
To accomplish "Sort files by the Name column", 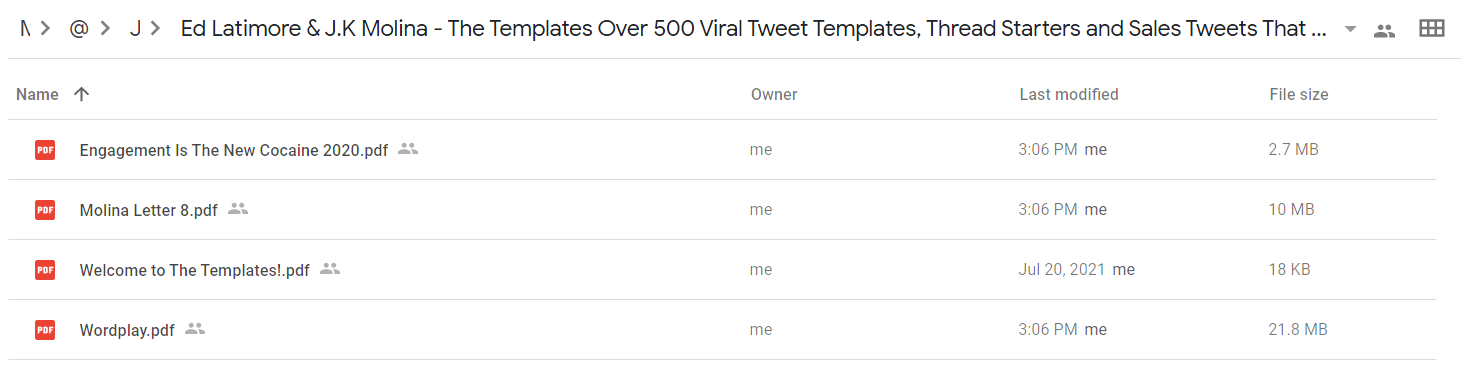I will pyautogui.click(x=37, y=94).
